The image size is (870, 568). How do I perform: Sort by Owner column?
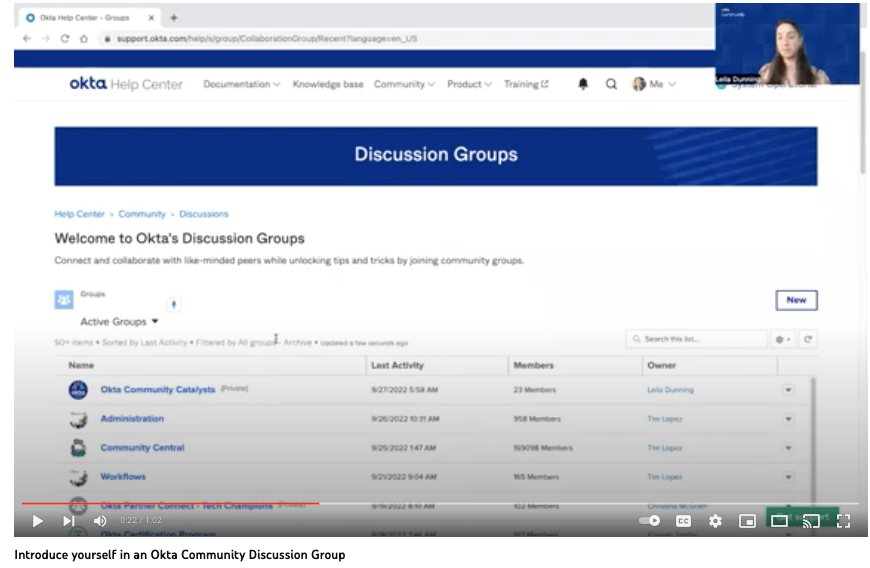click(661, 365)
